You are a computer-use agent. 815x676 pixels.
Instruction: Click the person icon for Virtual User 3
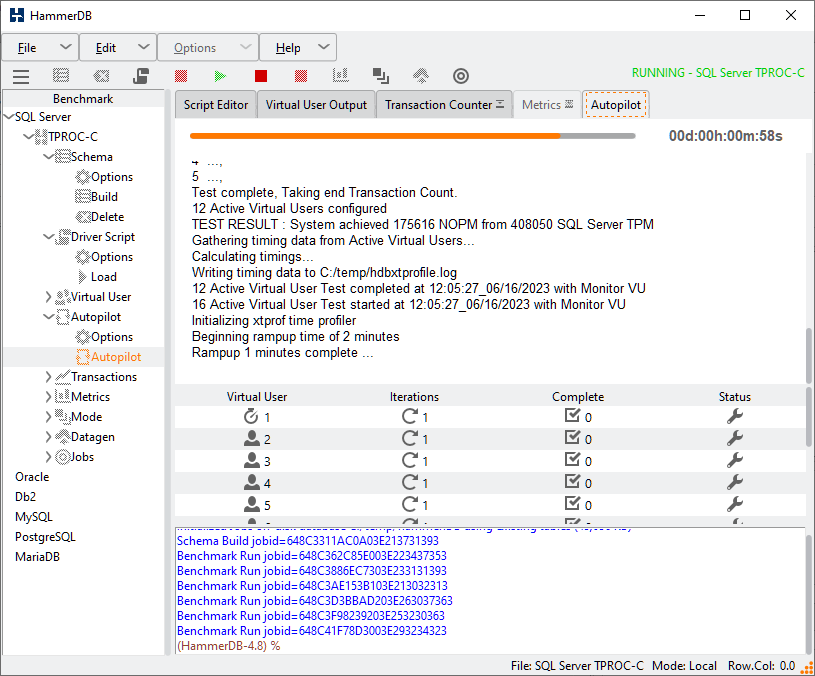click(x=252, y=460)
